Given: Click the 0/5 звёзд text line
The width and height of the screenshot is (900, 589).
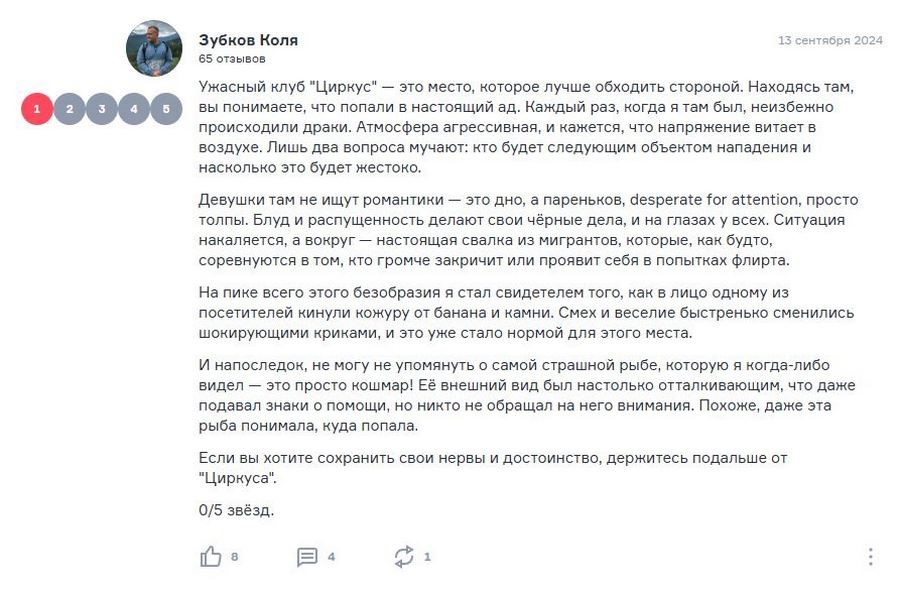Looking at the screenshot, I should (236, 510).
